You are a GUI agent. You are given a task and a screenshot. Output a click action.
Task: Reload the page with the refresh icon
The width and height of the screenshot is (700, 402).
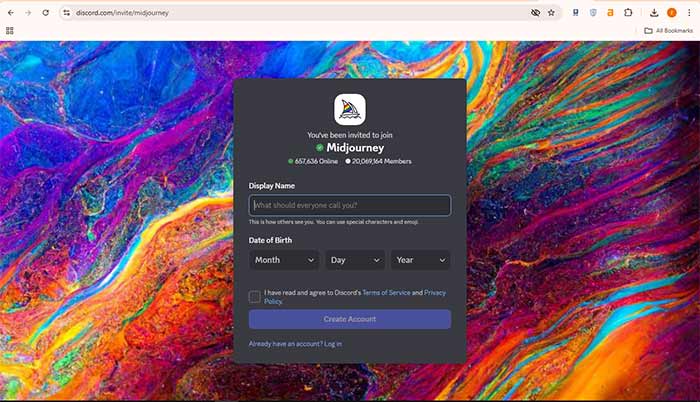point(46,13)
